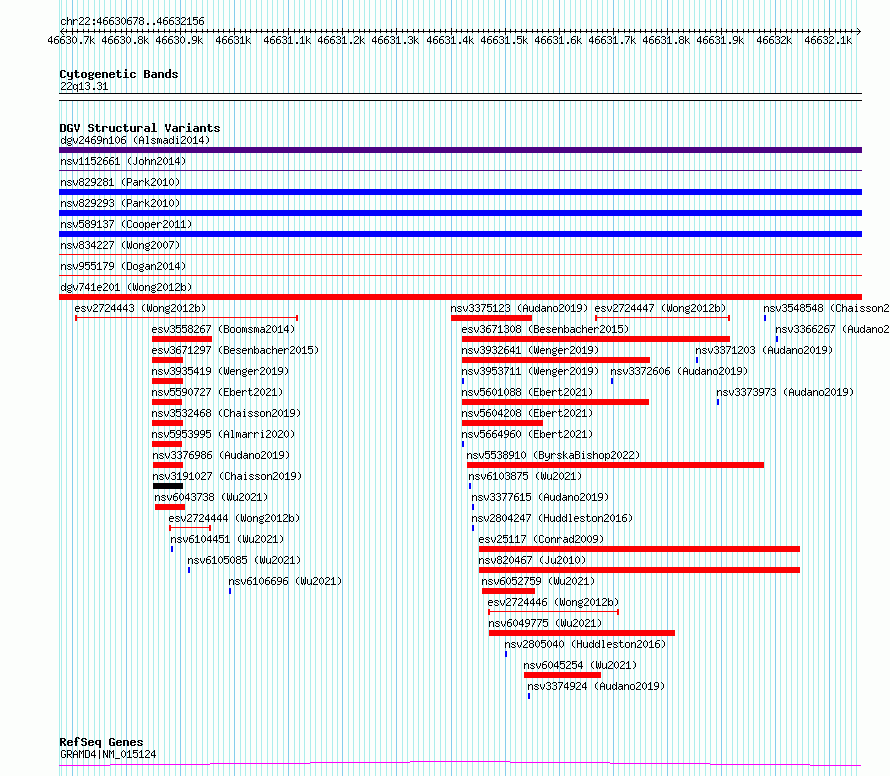Click nsv2804247 (Huddleston2016) label
This screenshot has height=776, width=890.
tap(552, 518)
